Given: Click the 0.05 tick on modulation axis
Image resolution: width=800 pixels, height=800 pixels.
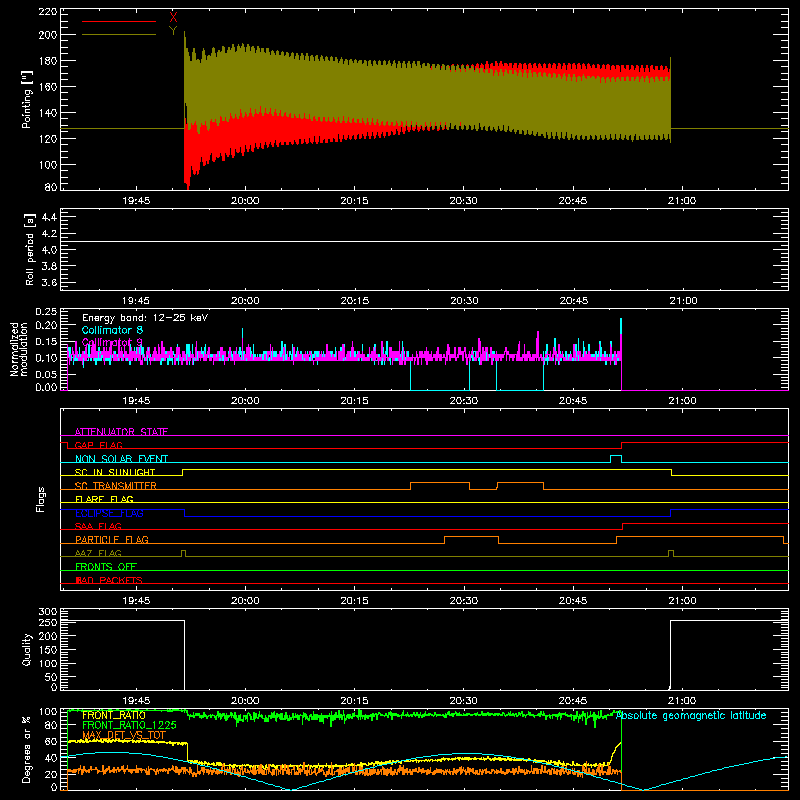Looking at the screenshot, I should (x=47, y=374).
